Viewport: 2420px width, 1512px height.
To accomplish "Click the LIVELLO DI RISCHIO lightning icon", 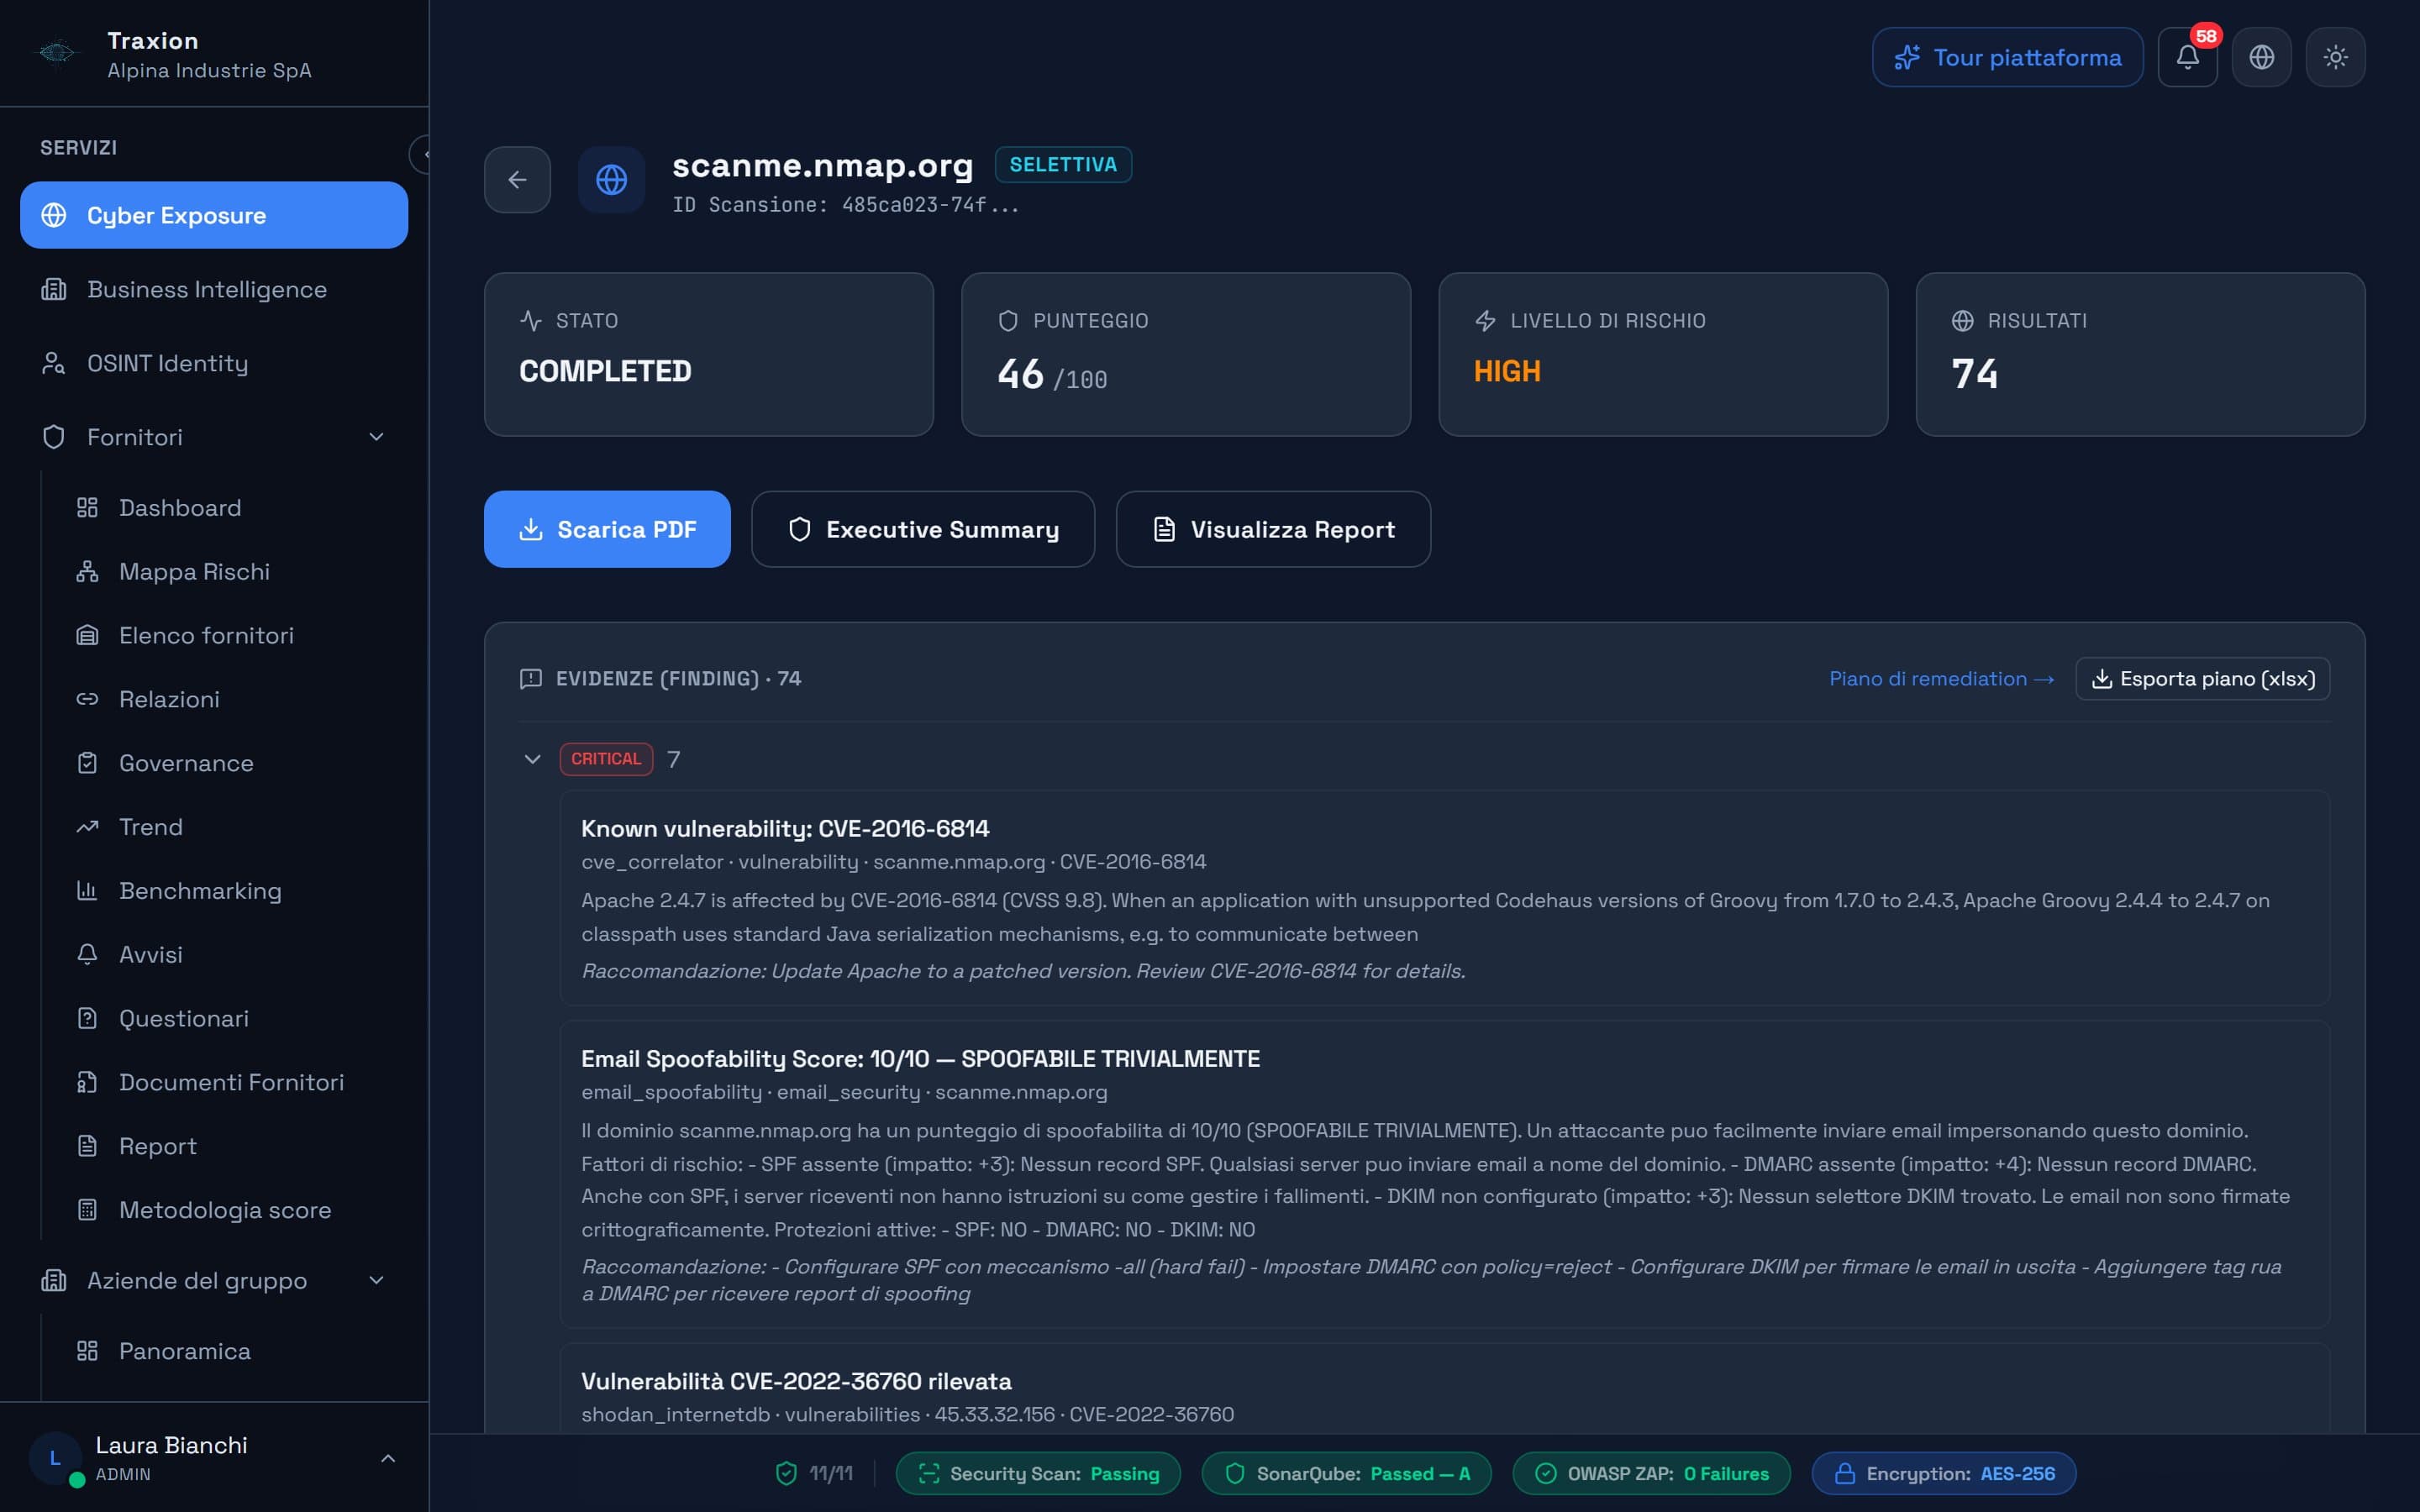I will [1485, 321].
